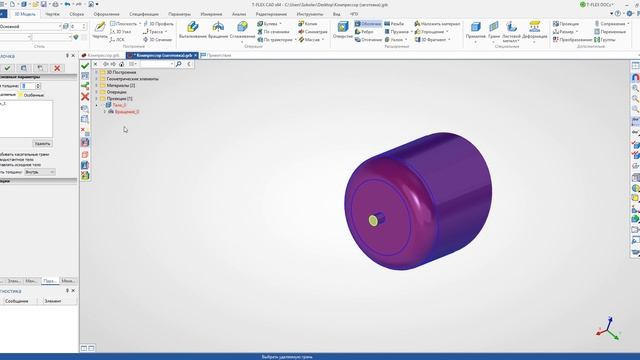Select the ЛСК command
Screen dimensions: 640x360
tap(117, 40)
